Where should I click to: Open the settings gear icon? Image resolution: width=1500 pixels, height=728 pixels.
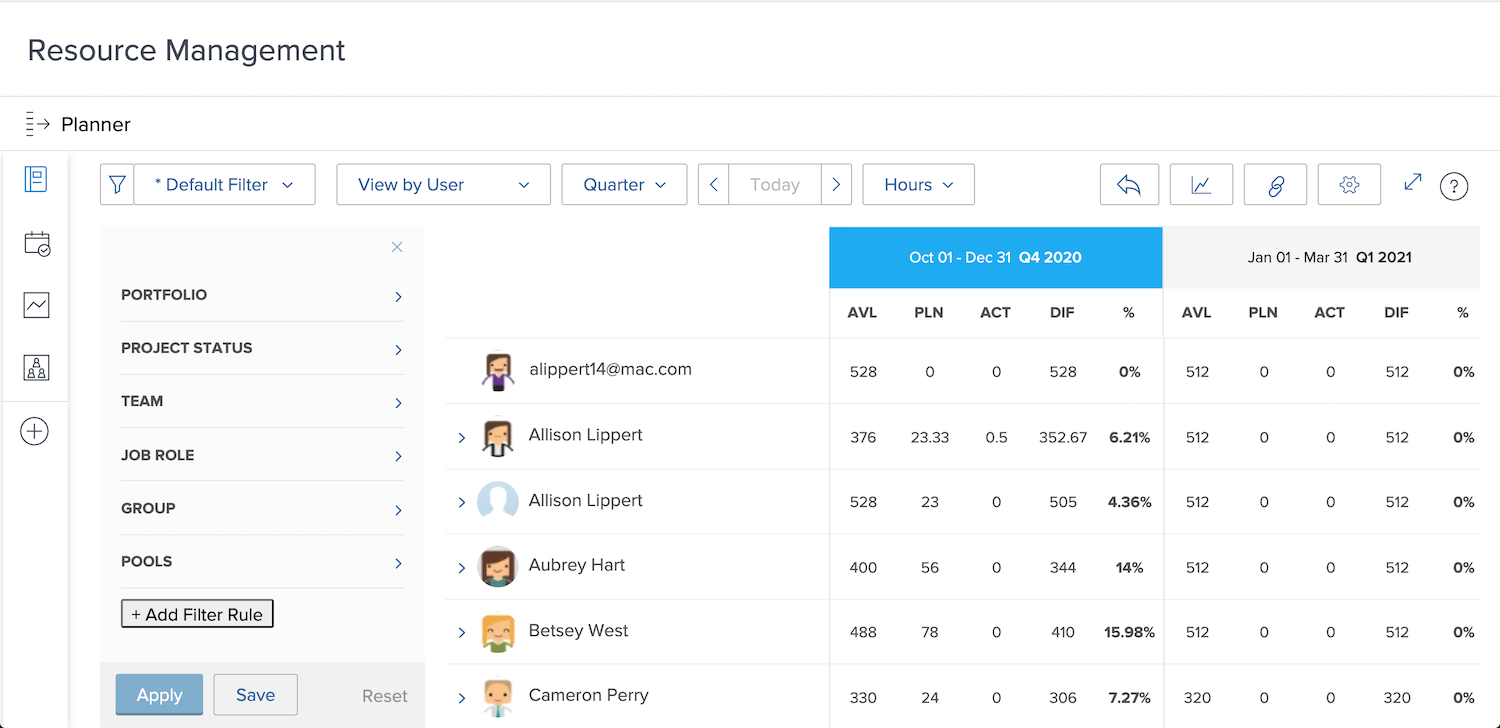click(1349, 184)
